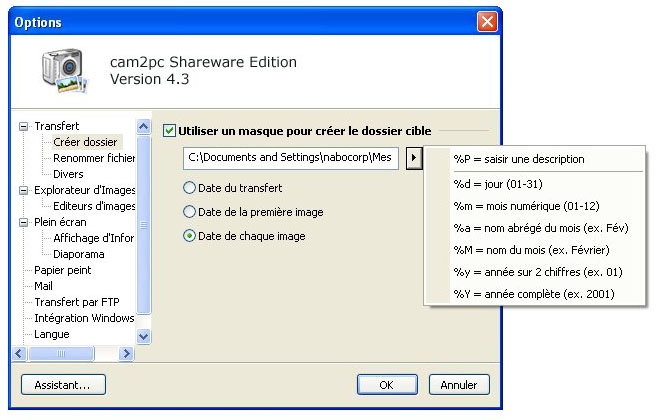This screenshot has width=661, height=420.
Task: Collapse the Plein écran tree node
Action: point(24,222)
